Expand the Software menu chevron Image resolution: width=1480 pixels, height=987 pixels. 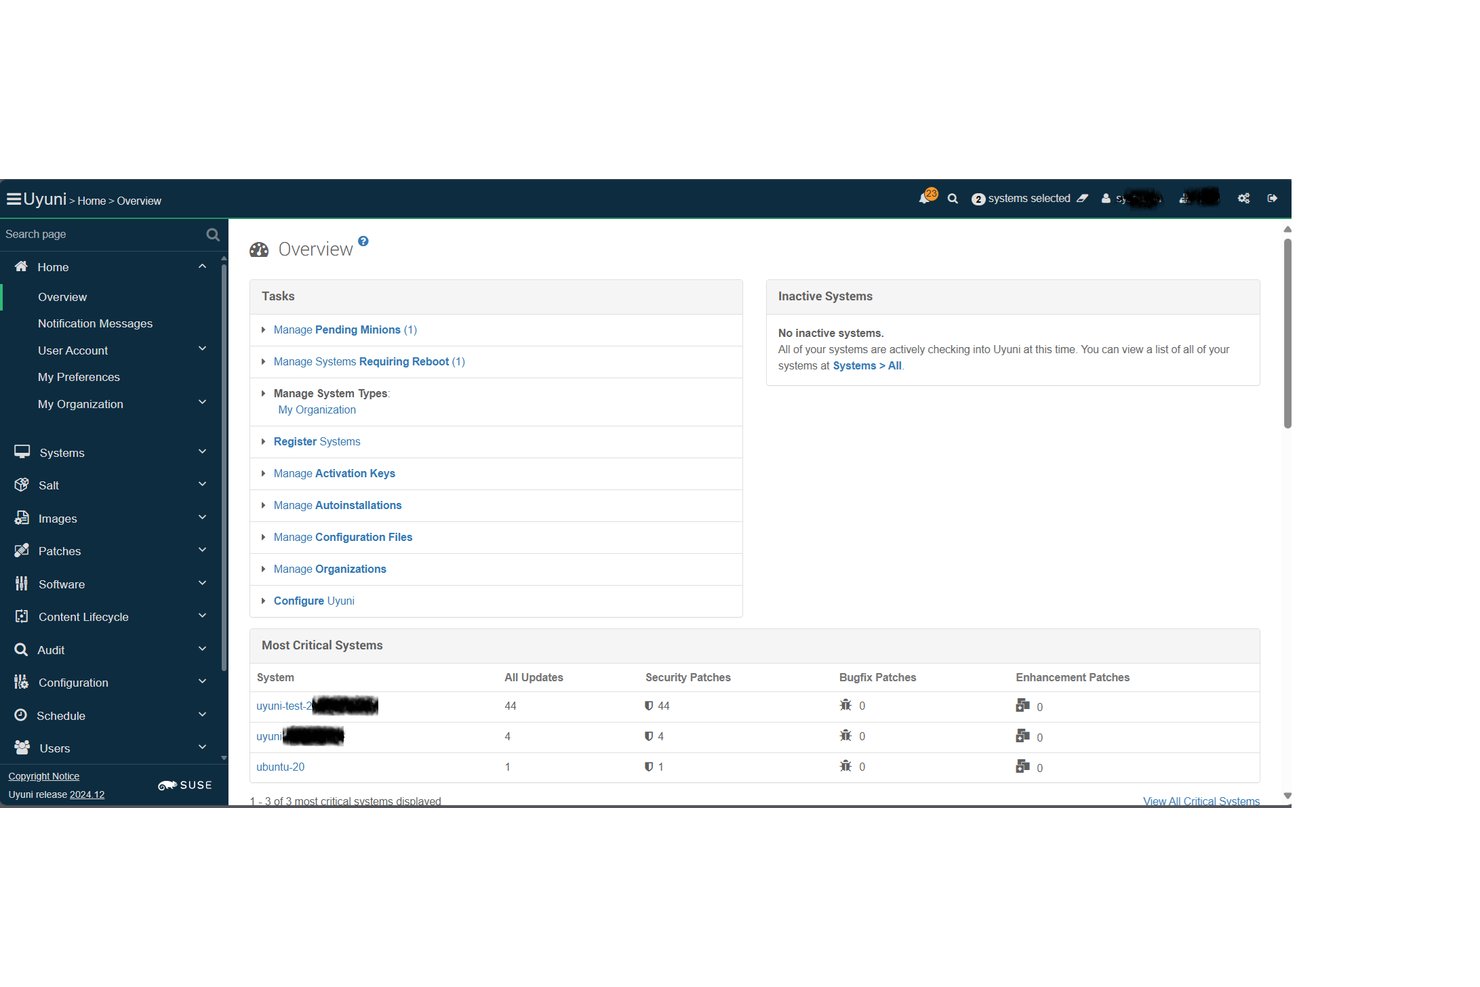pyautogui.click(x=202, y=583)
